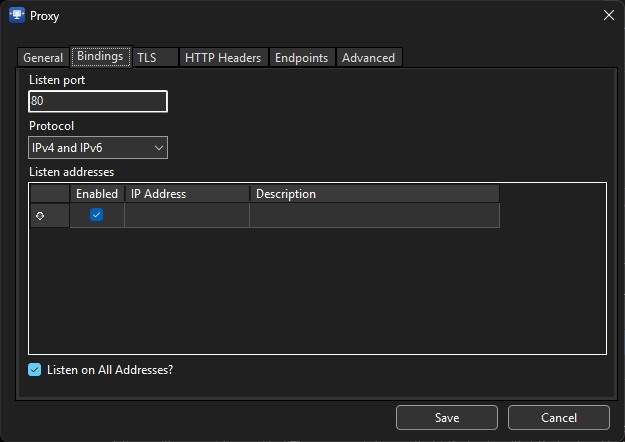Open the TLS tab
The height and width of the screenshot is (442, 625).
click(155, 58)
